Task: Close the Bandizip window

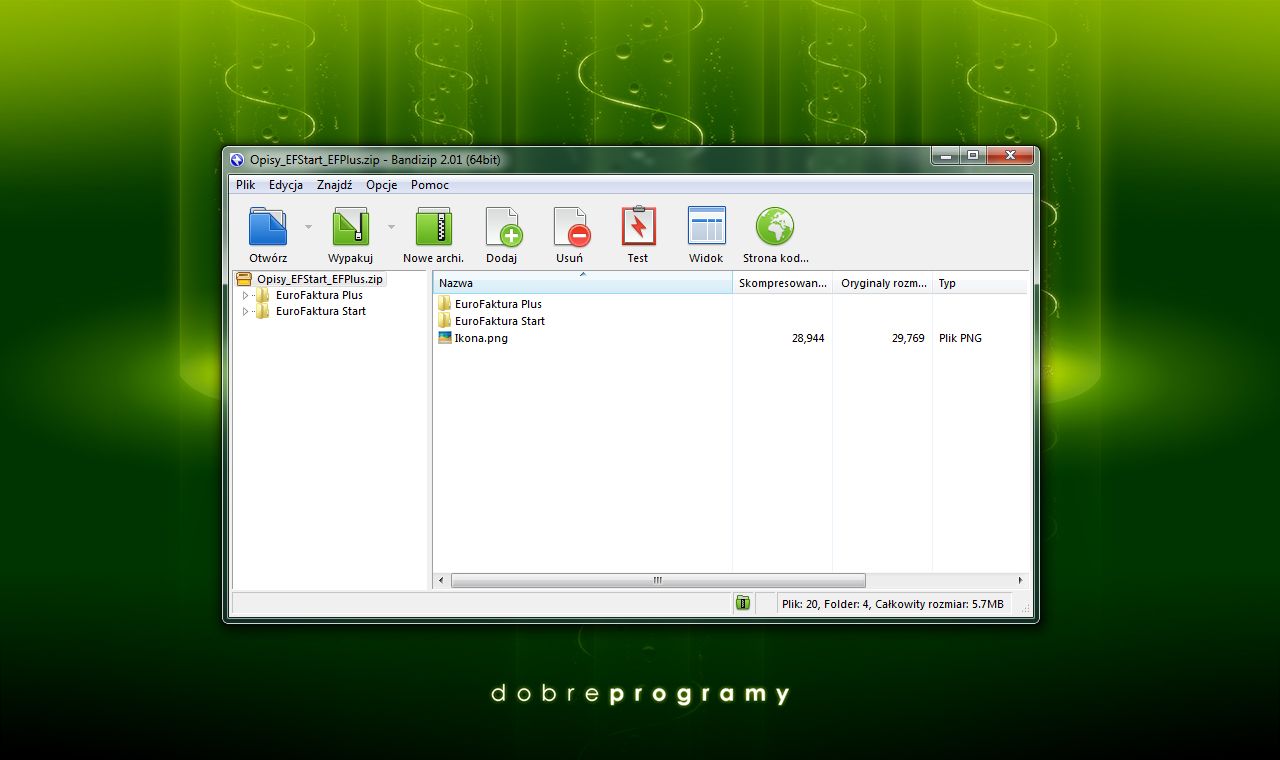Action: point(1010,156)
